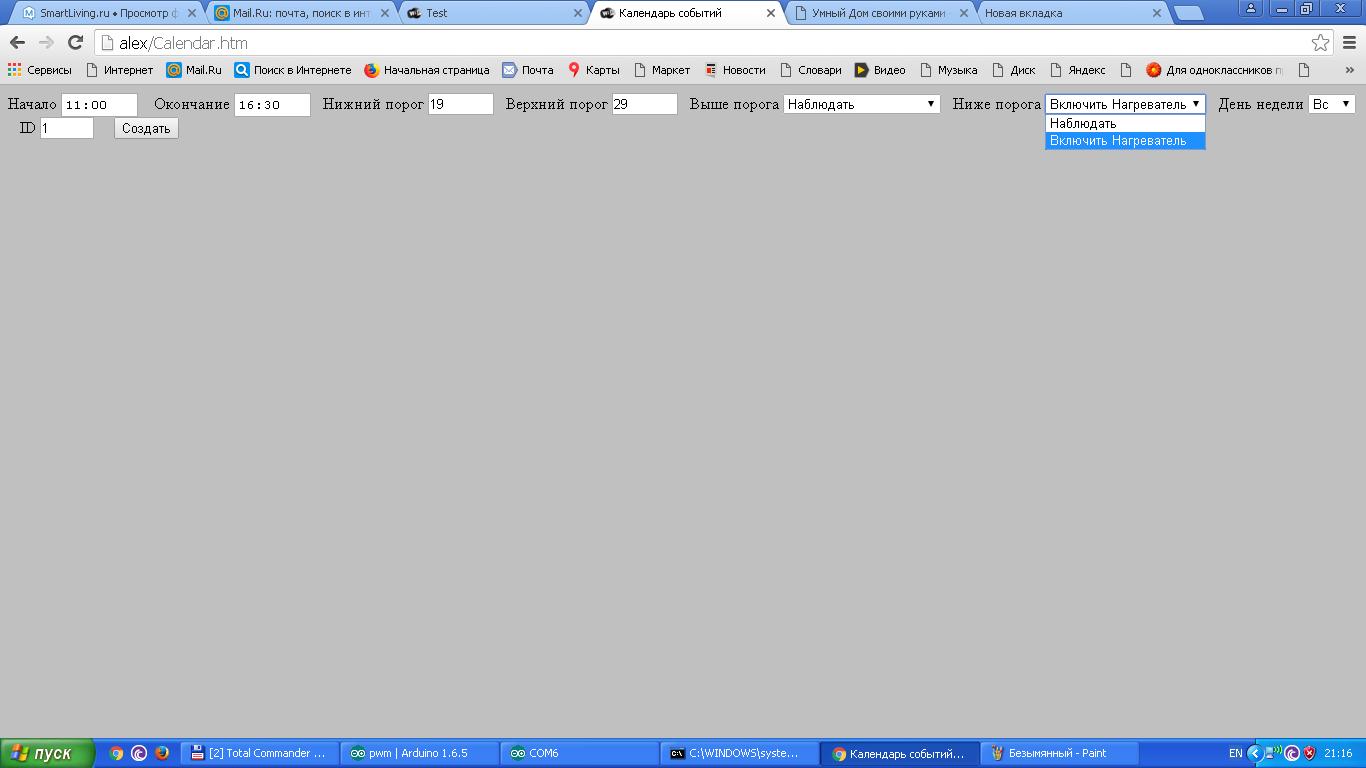The image size is (1366, 768).
Task: Go back to the previous page
Action: [x=17, y=43]
